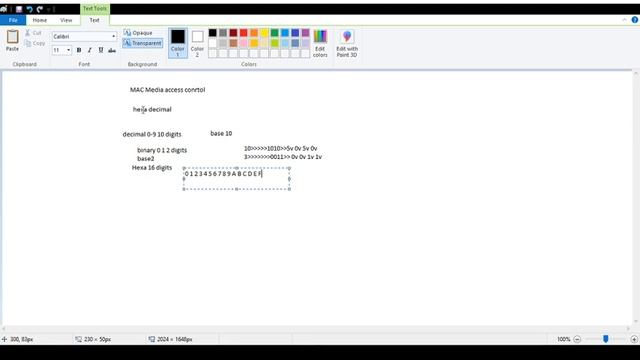Select Color 2 background box

click(198, 43)
